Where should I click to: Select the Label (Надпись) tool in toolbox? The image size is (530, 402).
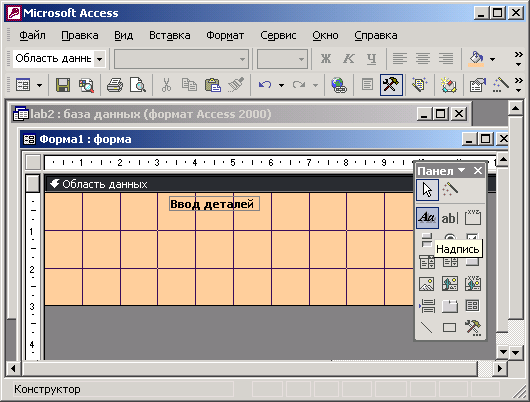(427, 218)
